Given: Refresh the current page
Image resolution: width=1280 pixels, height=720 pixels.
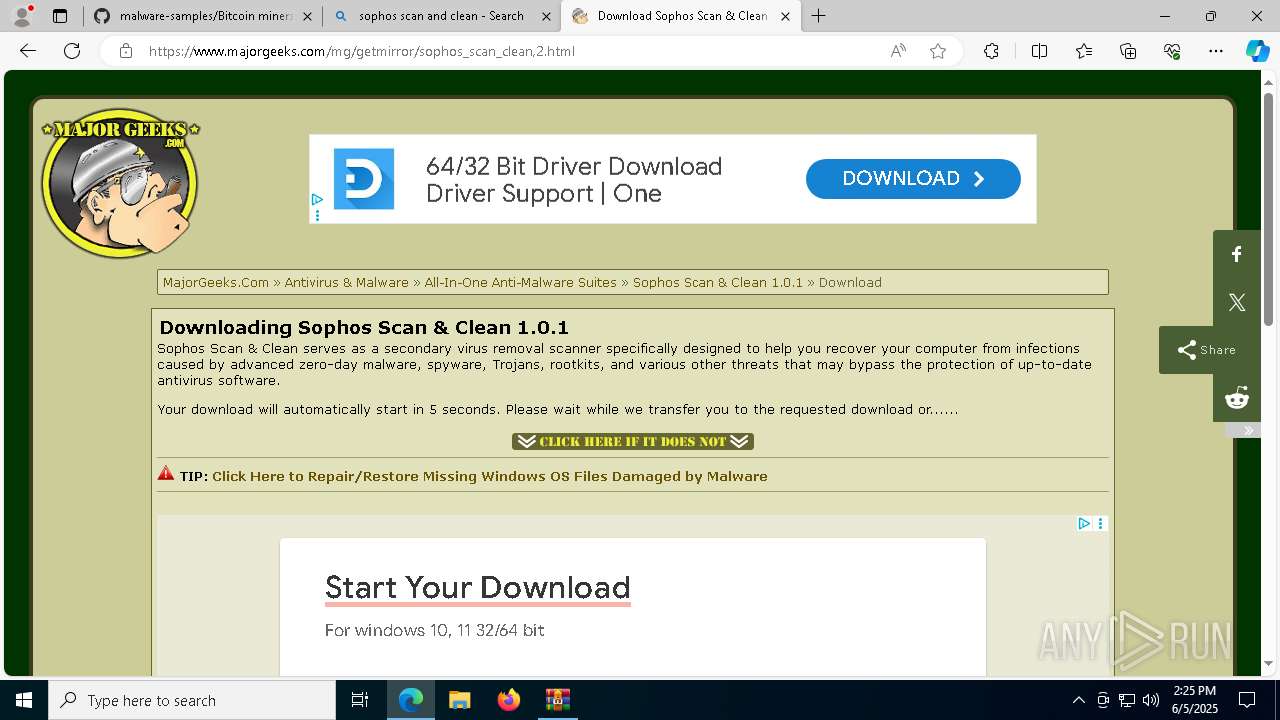Looking at the screenshot, I should (72, 51).
